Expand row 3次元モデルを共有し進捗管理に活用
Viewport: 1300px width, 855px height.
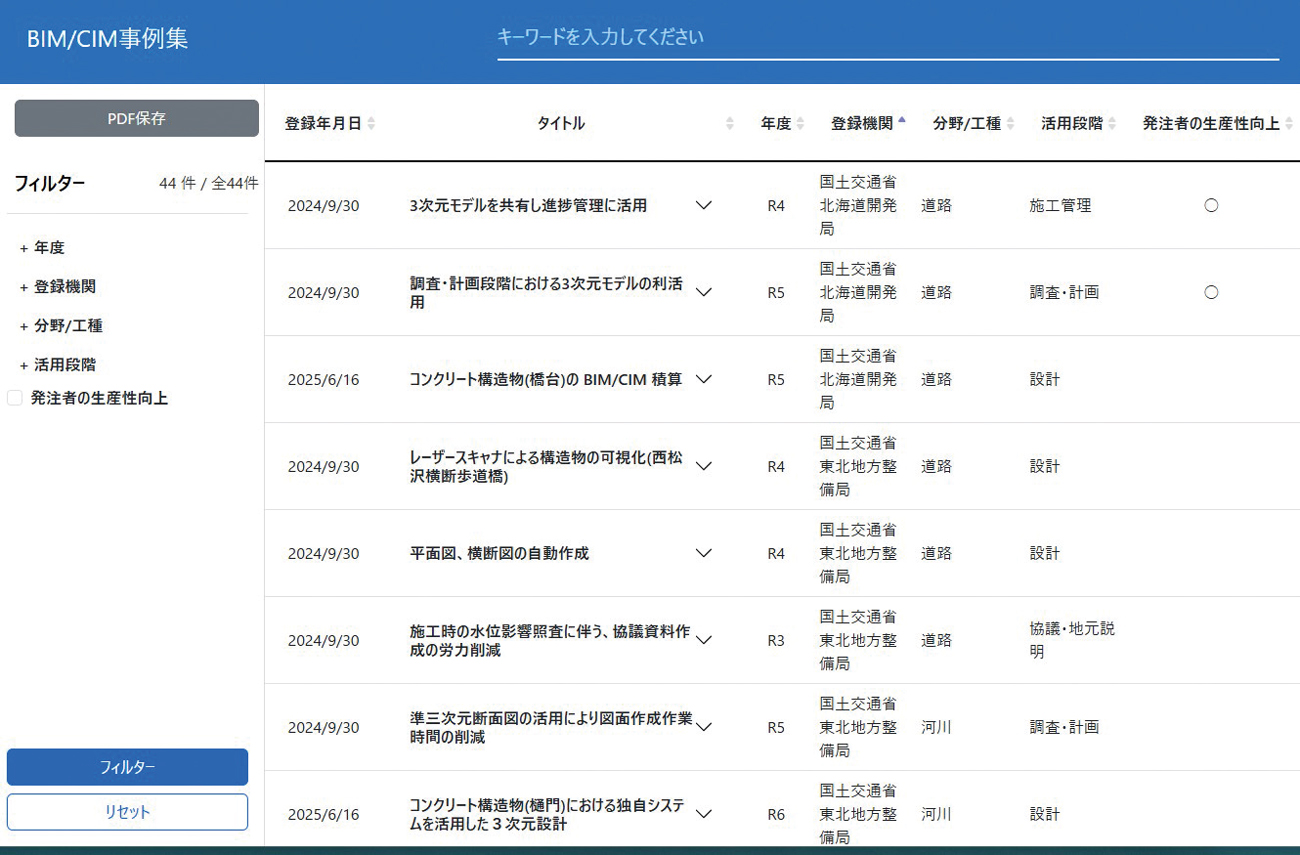[703, 205]
